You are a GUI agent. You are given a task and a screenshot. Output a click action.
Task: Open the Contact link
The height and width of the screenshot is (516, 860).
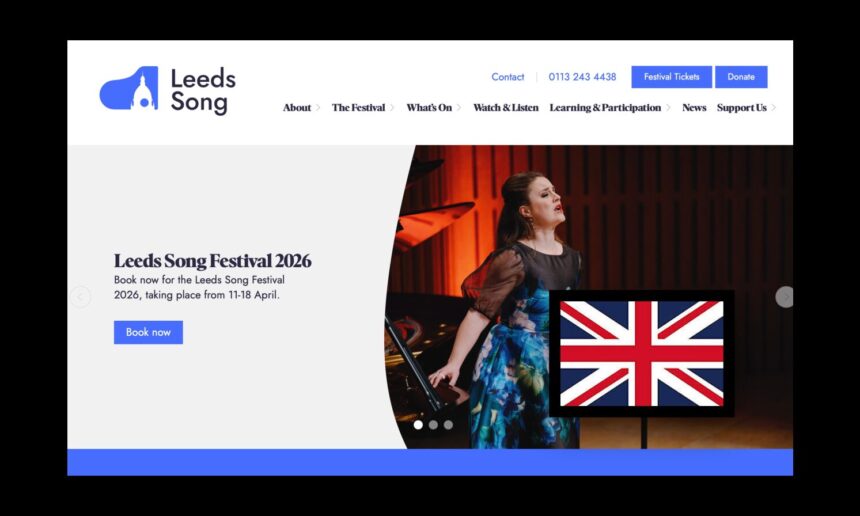coord(507,77)
